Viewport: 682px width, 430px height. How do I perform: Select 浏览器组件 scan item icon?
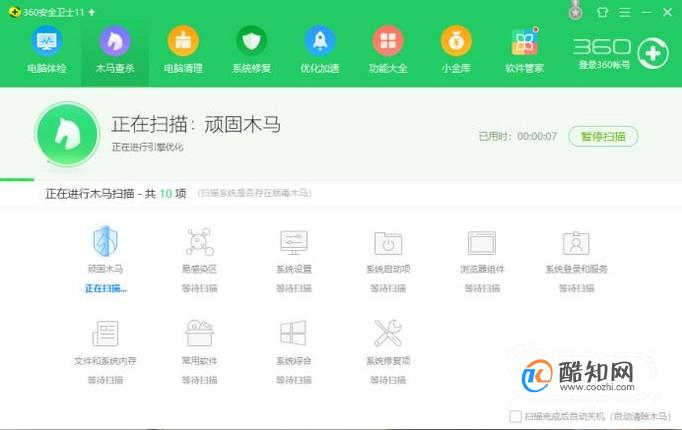click(x=482, y=243)
